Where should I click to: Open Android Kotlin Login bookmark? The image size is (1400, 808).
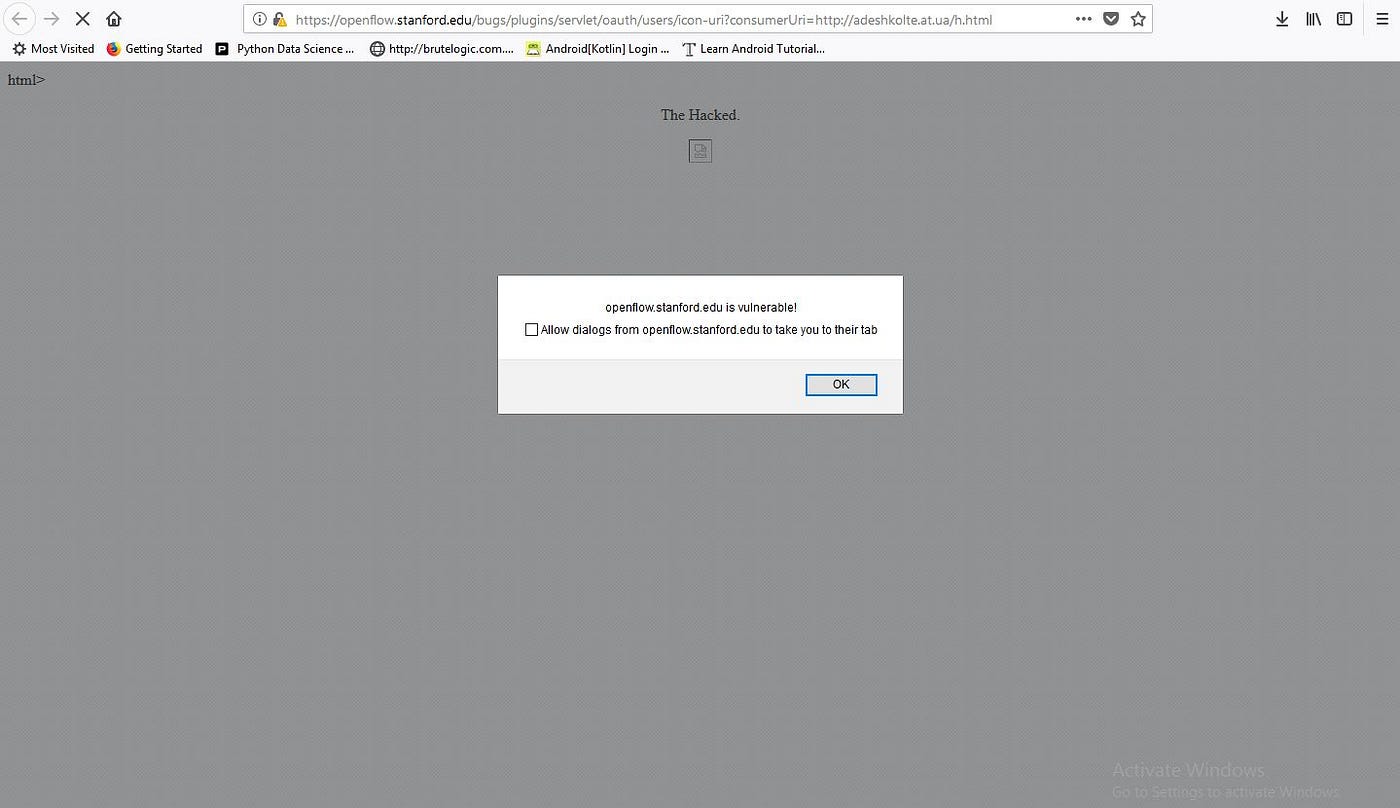(598, 48)
